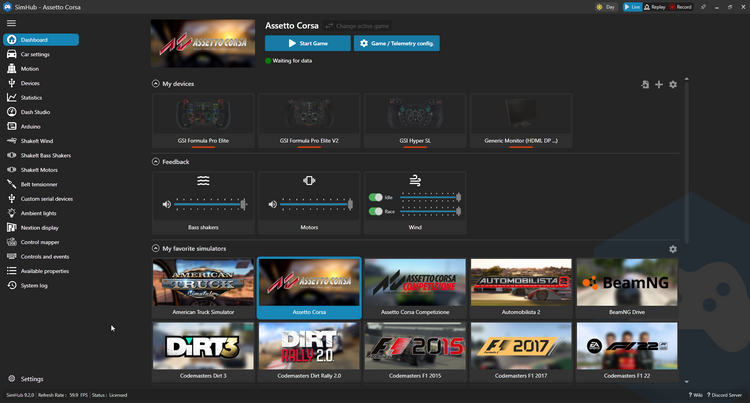750x403 pixels.
Task: Toggle the Wind Idle switch
Action: 375,197
